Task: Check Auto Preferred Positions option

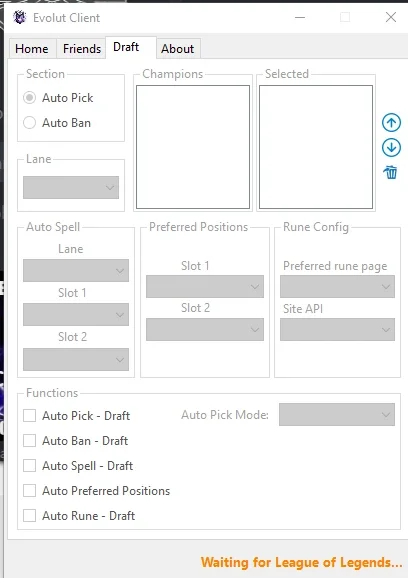Action: (x=29, y=491)
